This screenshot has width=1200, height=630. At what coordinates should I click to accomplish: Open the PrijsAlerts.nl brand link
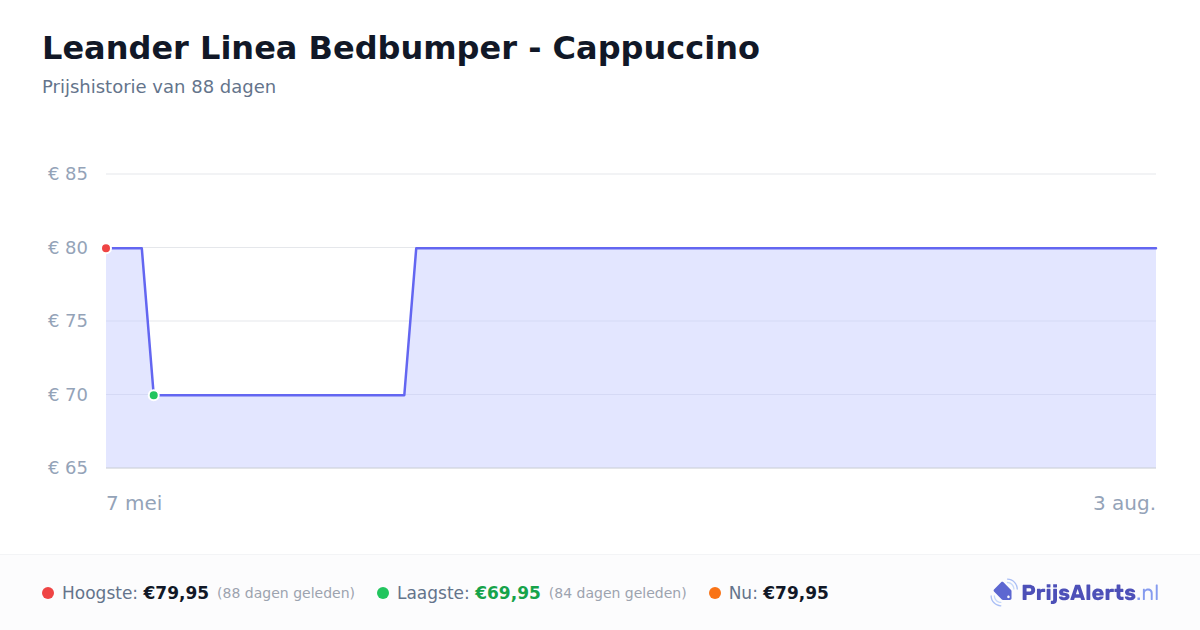click(x=1075, y=593)
